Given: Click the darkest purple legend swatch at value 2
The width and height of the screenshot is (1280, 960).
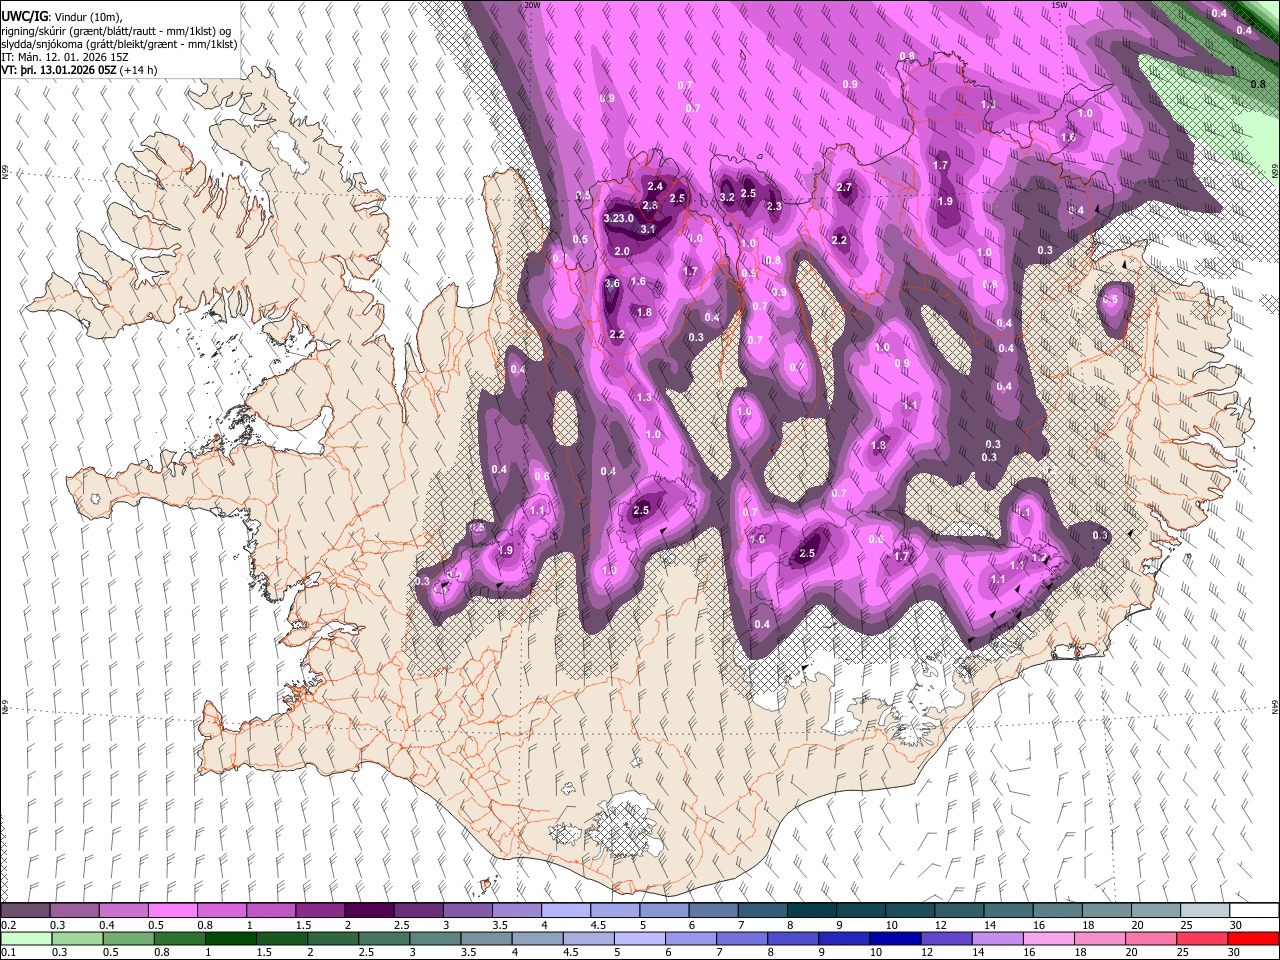Looking at the screenshot, I should 368,911.
